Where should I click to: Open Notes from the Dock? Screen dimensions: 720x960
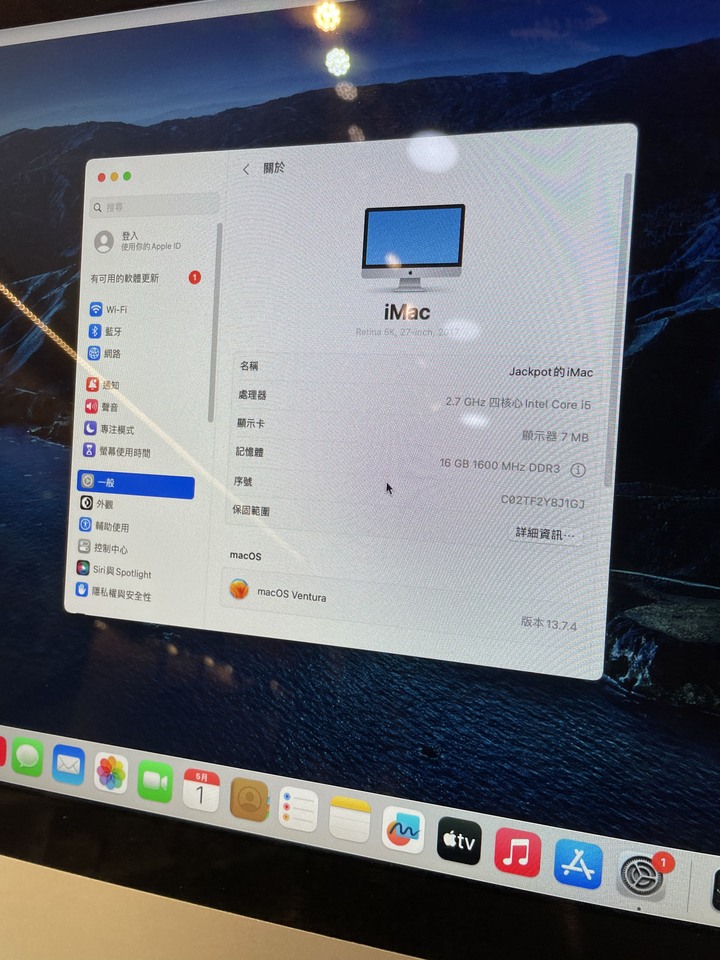[350, 819]
